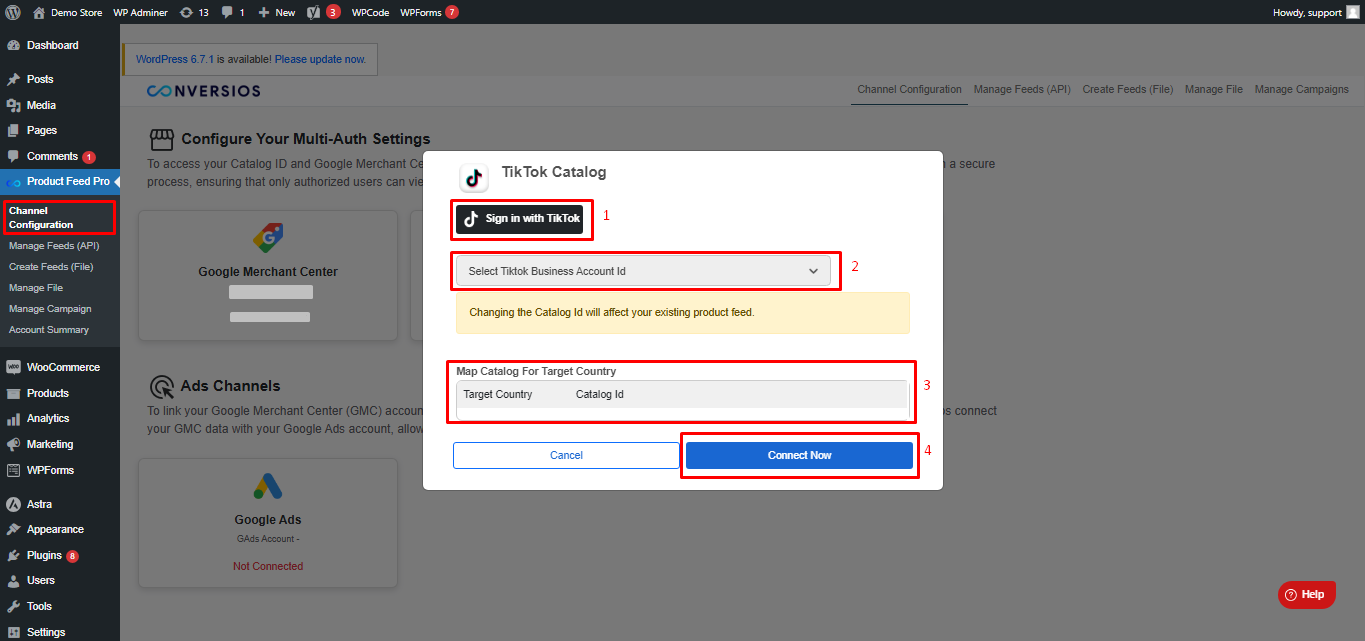Click the Users icon in sidebar
This screenshot has height=641, width=1365.
(14, 581)
